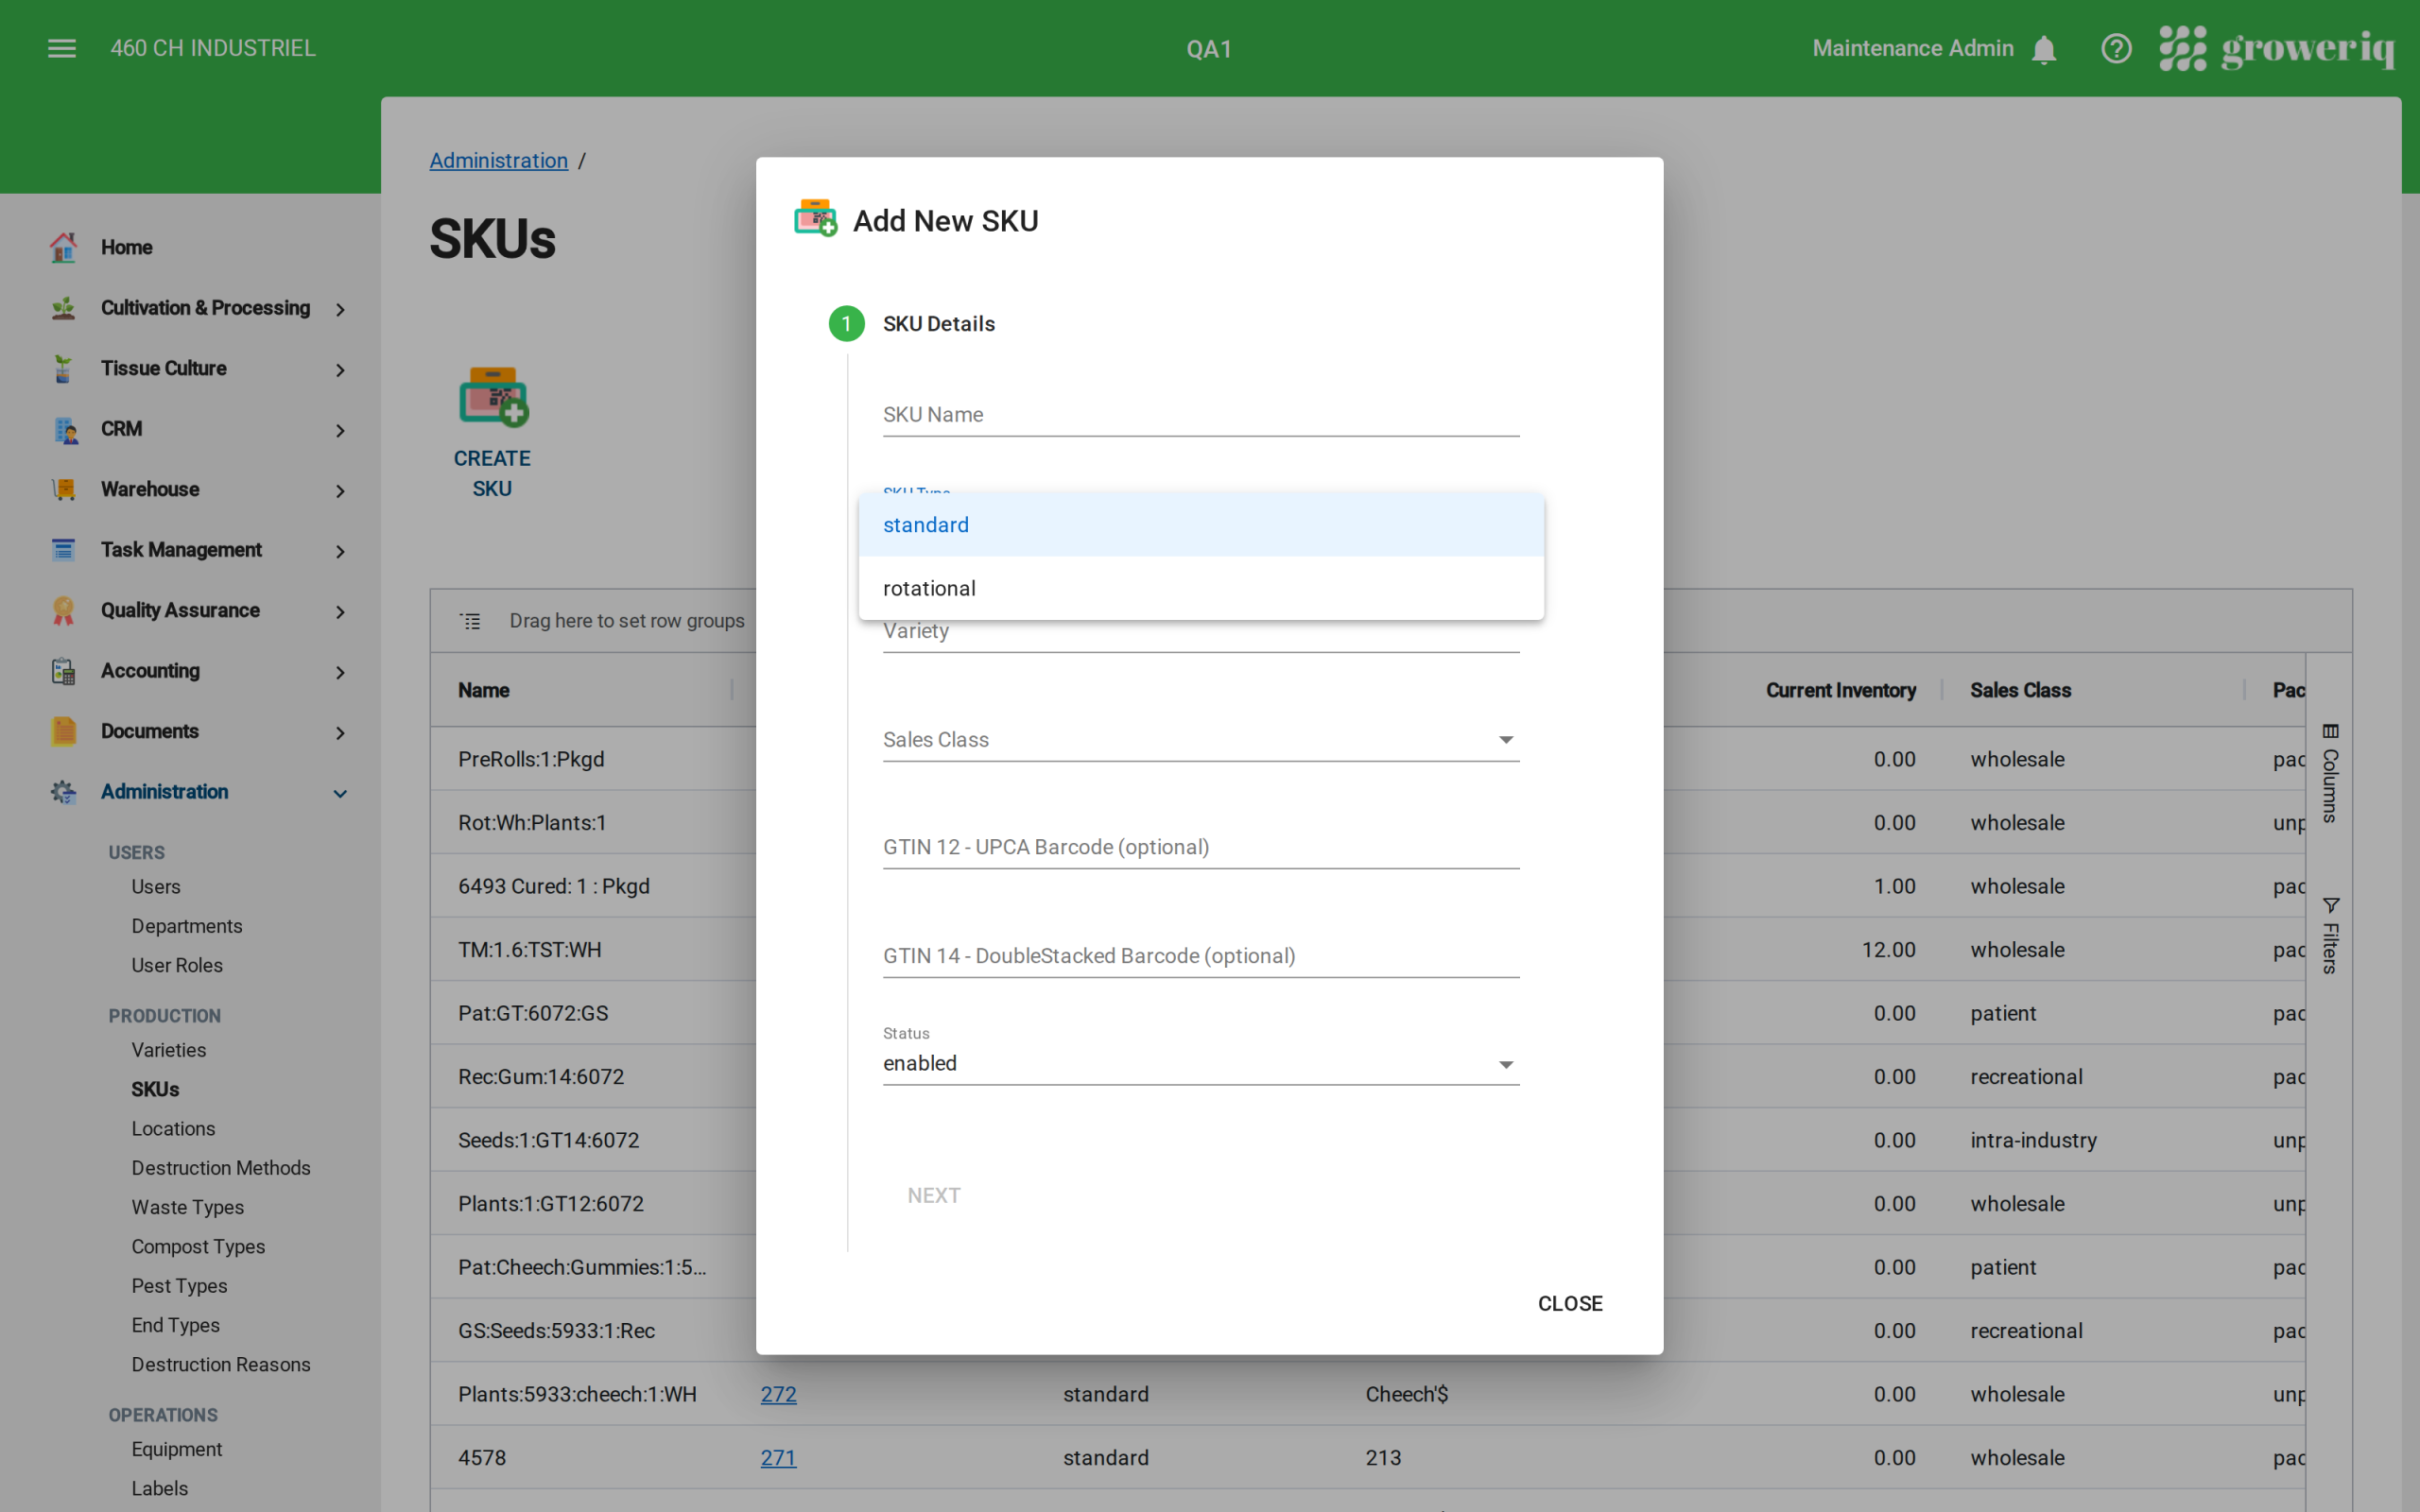Expand the Quality Assurance chevron
The width and height of the screenshot is (2420, 1512).
[x=340, y=612]
